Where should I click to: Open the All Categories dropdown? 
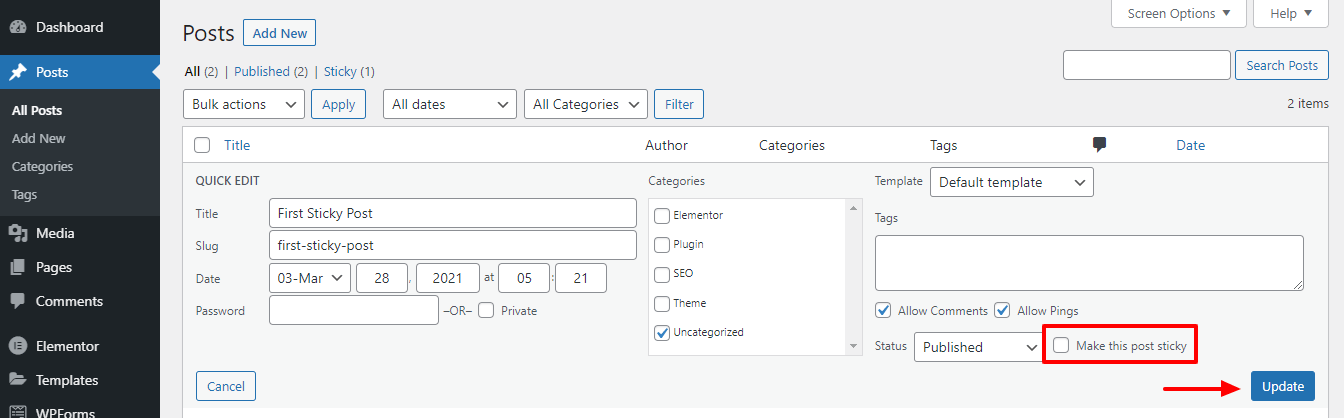[x=586, y=104]
